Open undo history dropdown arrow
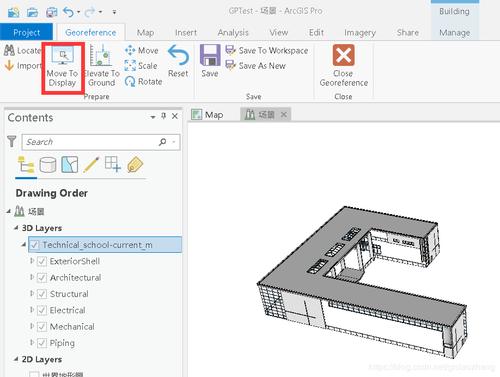This screenshot has height=377, width=500. coord(79,12)
